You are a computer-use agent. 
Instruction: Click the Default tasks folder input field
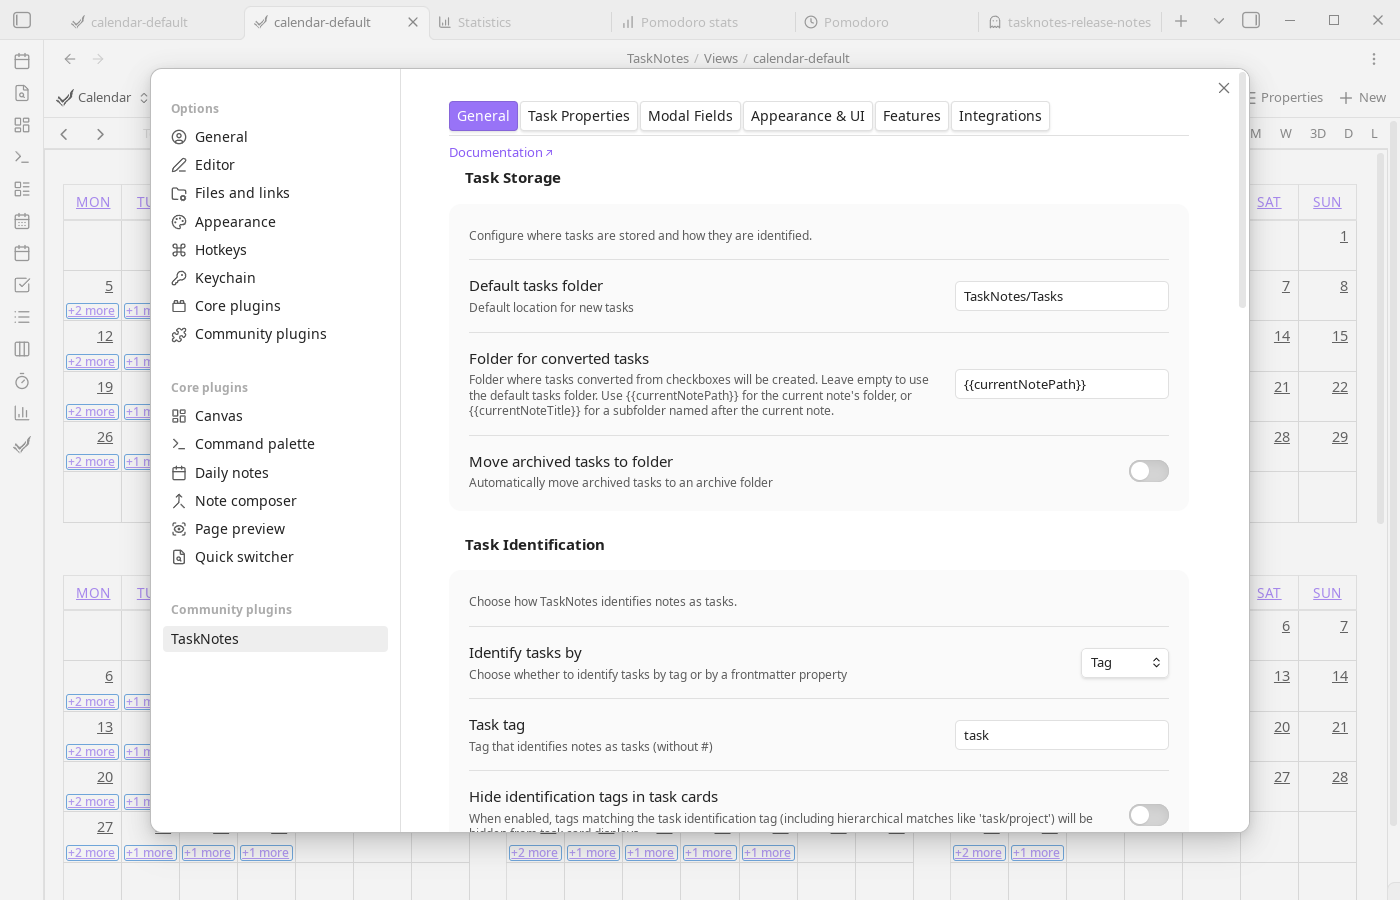(x=1061, y=296)
